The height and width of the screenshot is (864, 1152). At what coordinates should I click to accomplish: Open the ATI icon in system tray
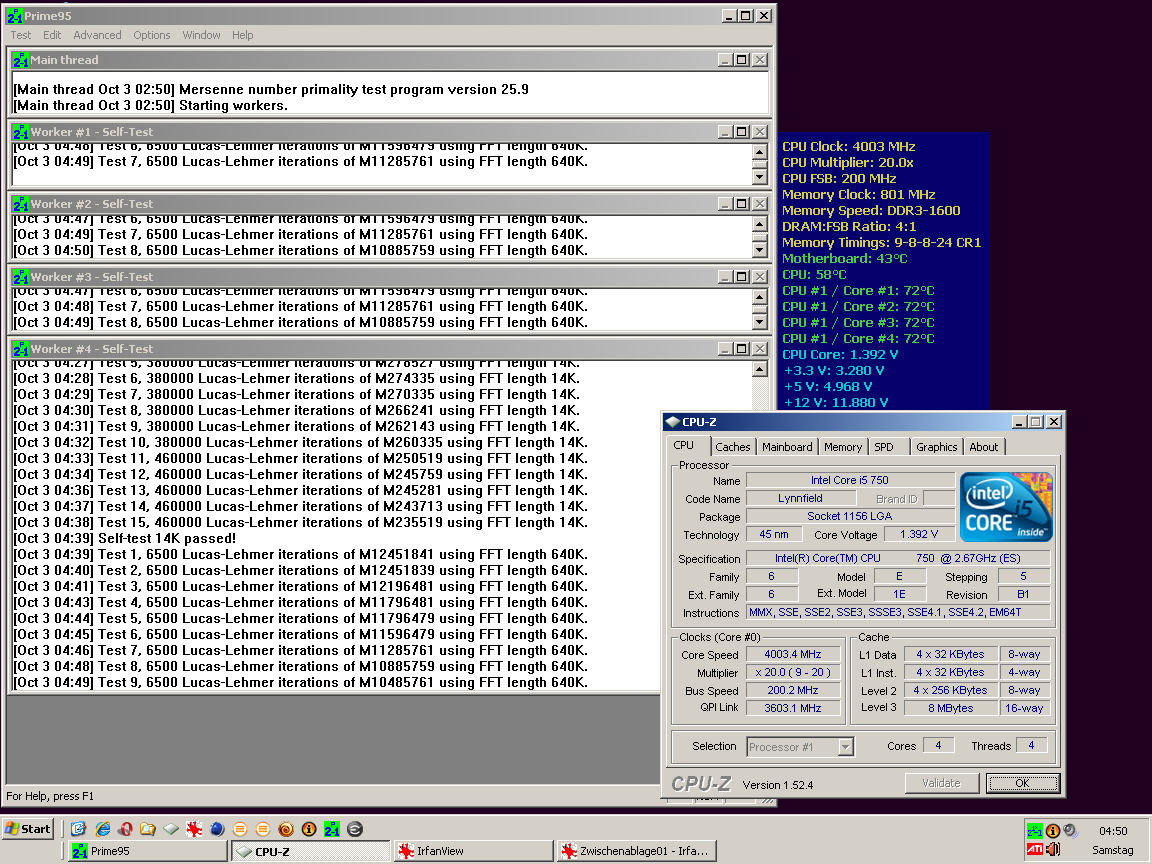pyautogui.click(x=1035, y=851)
